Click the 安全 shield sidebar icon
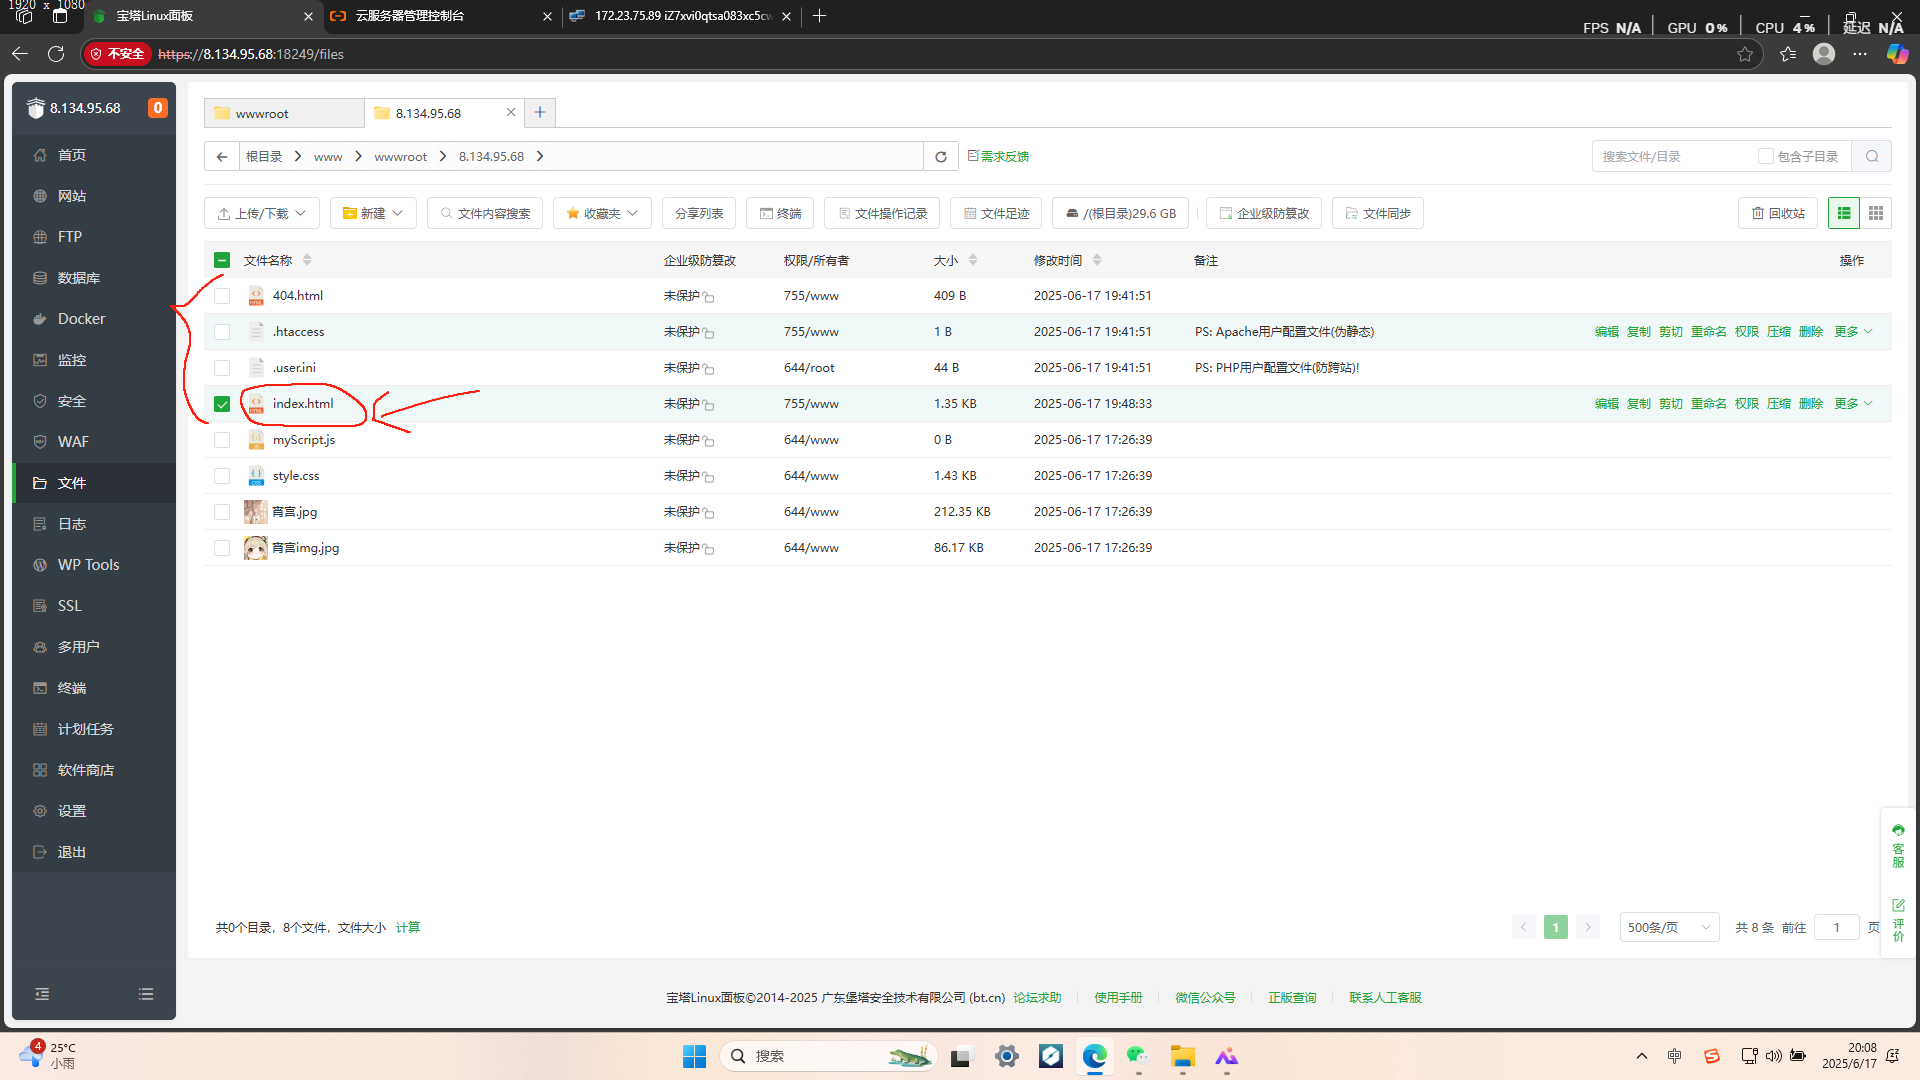1920x1080 pixels. (40, 401)
